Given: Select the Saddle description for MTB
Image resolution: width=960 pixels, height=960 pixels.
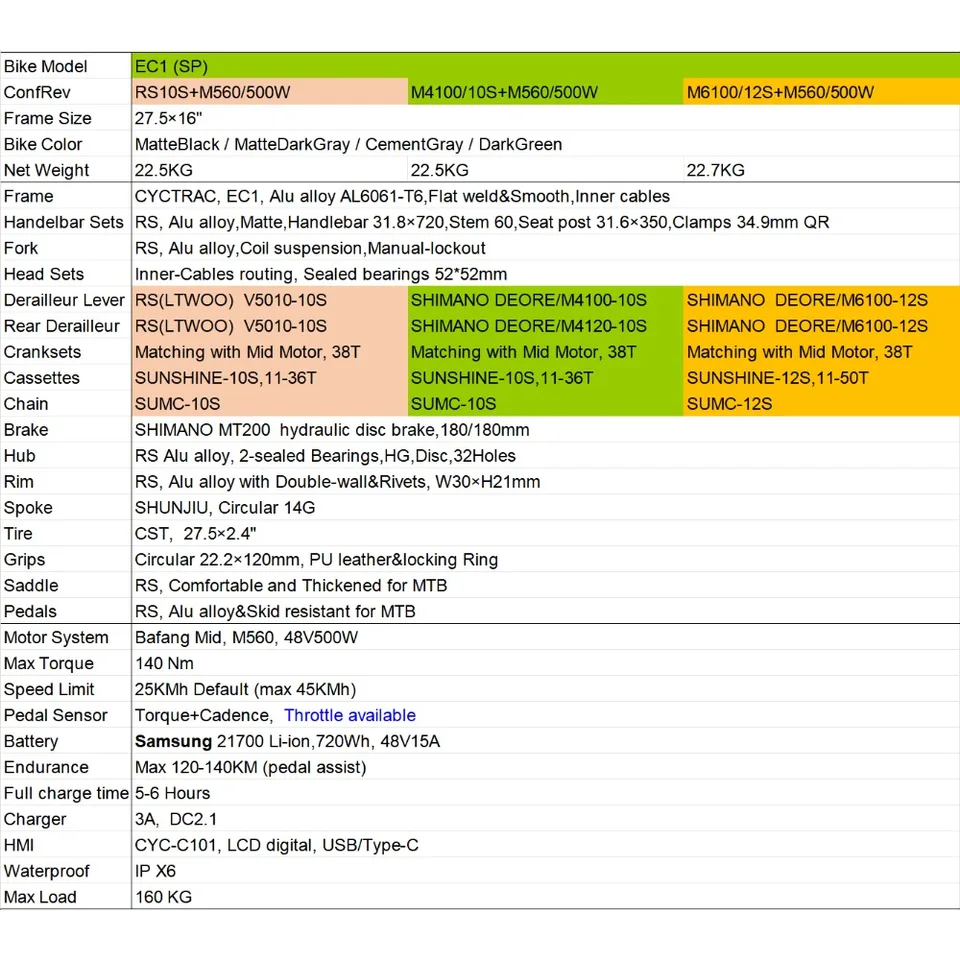Looking at the screenshot, I should pyautogui.click(x=291, y=586).
